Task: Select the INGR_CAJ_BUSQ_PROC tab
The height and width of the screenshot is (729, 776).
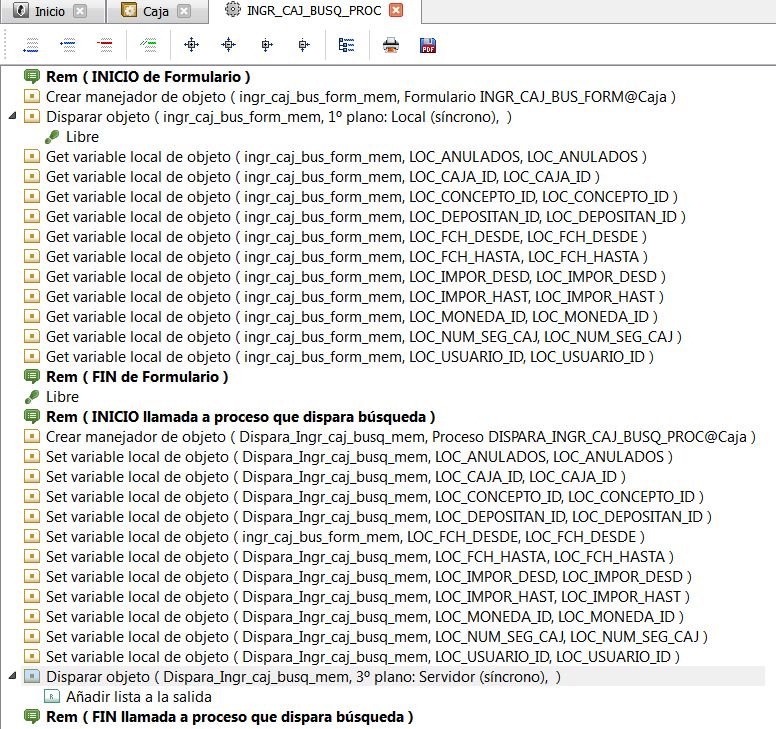Action: pos(314,11)
